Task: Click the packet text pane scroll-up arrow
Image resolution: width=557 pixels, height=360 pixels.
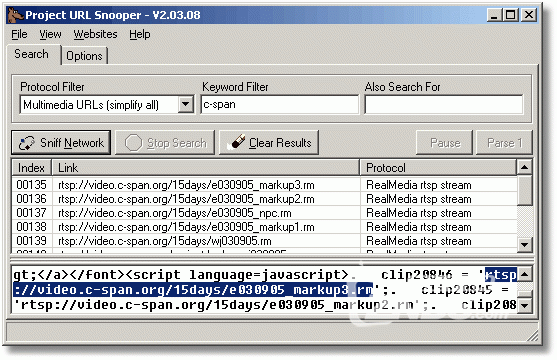Action: [x=524, y=274]
